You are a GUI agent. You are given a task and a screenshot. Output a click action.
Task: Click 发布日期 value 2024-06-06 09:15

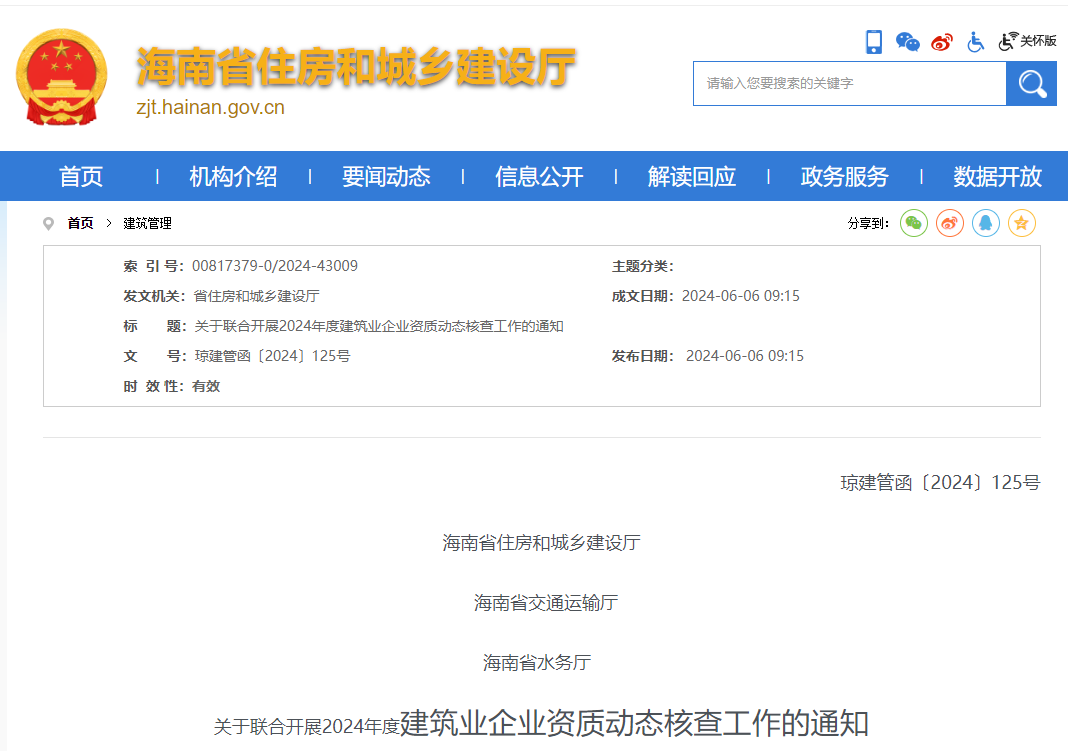click(x=744, y=356)
